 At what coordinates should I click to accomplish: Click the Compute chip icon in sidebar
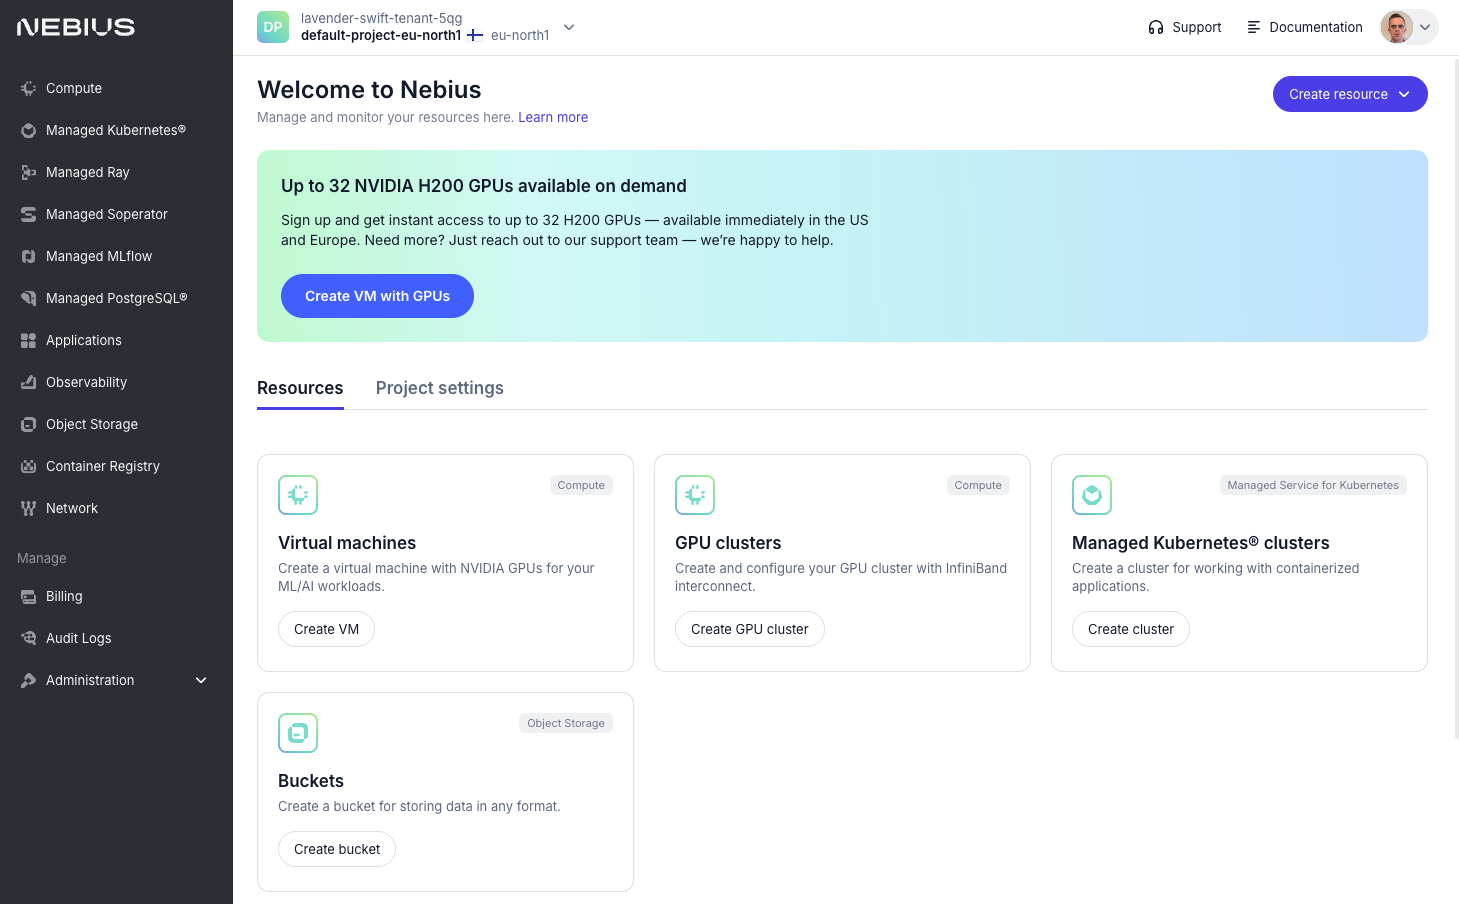[28, 88]
